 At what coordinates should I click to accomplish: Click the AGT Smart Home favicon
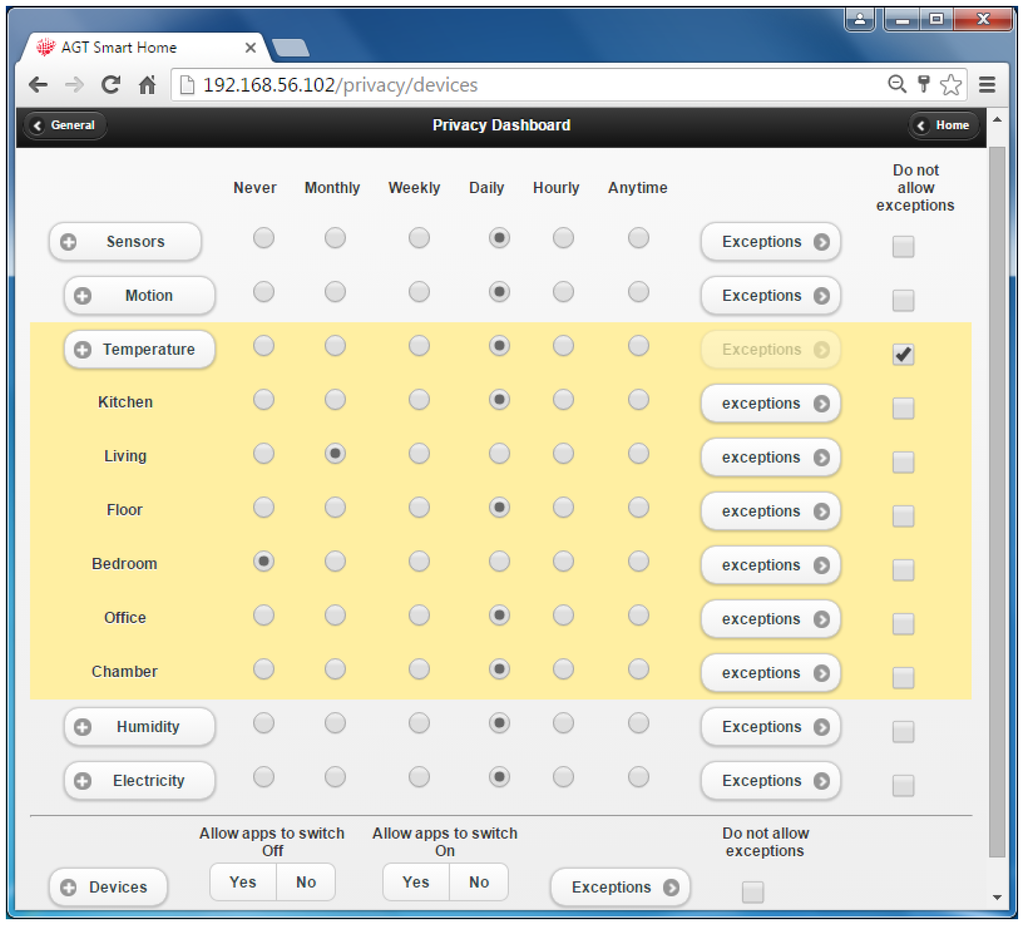[45, 47]
